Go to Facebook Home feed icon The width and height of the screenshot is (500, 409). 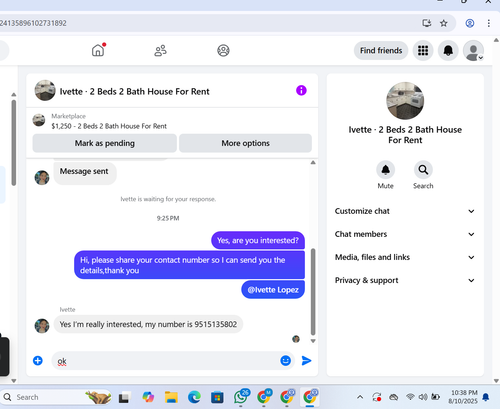98,50
